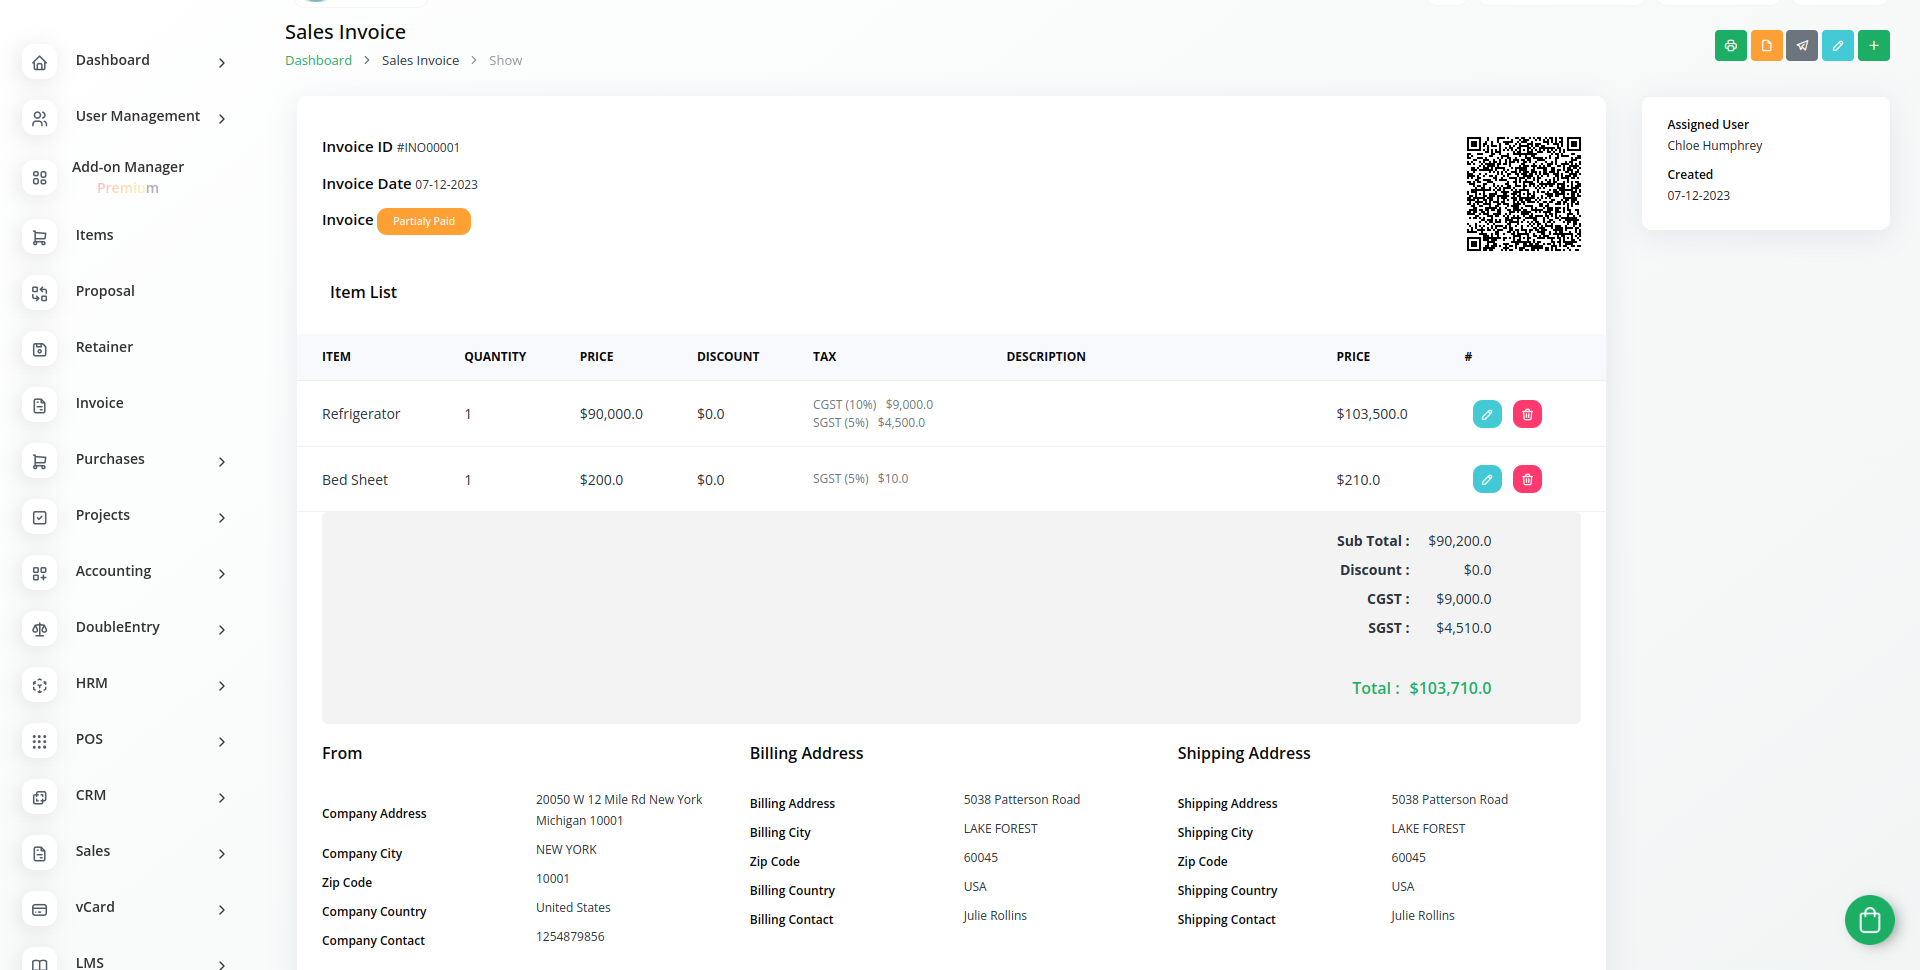
Task: Open the Retainer sidebar item
Action: [104, 348]
